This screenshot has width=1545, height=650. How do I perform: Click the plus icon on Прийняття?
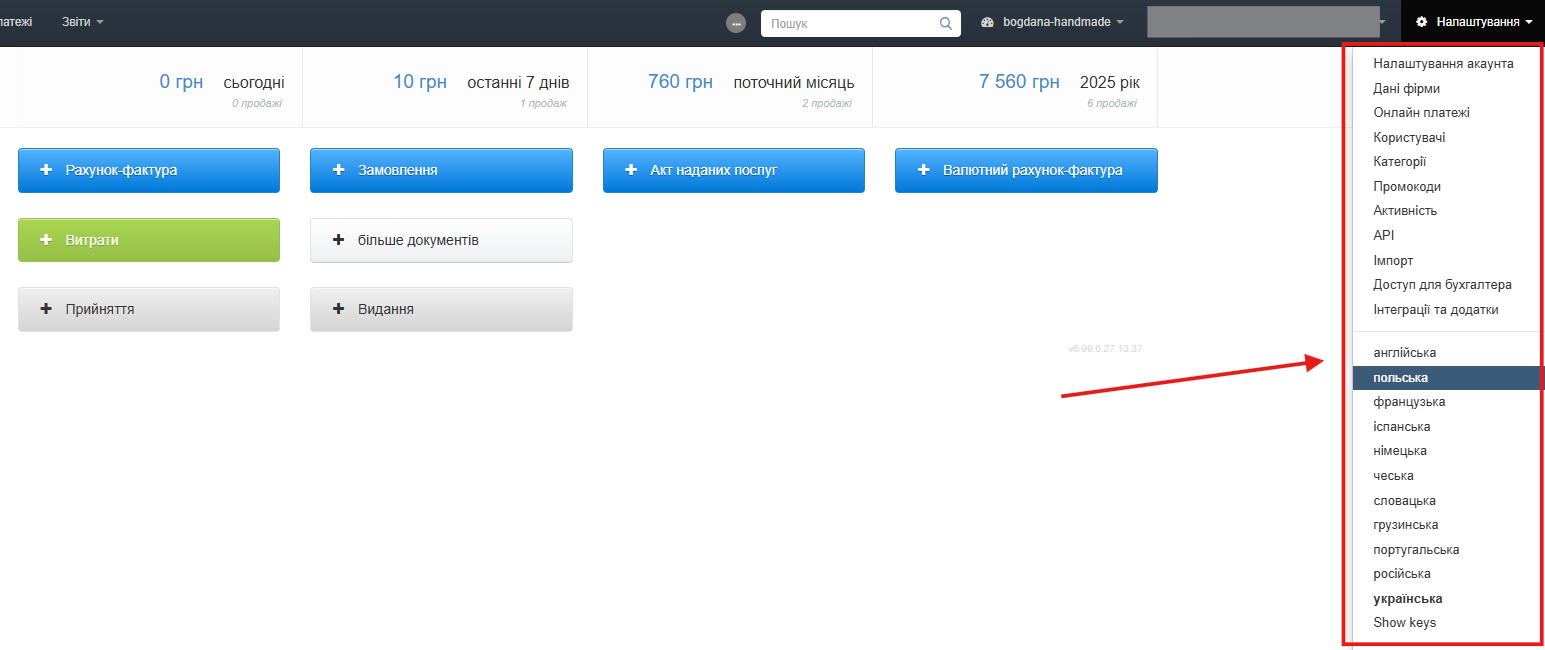[x=46, y=309]
